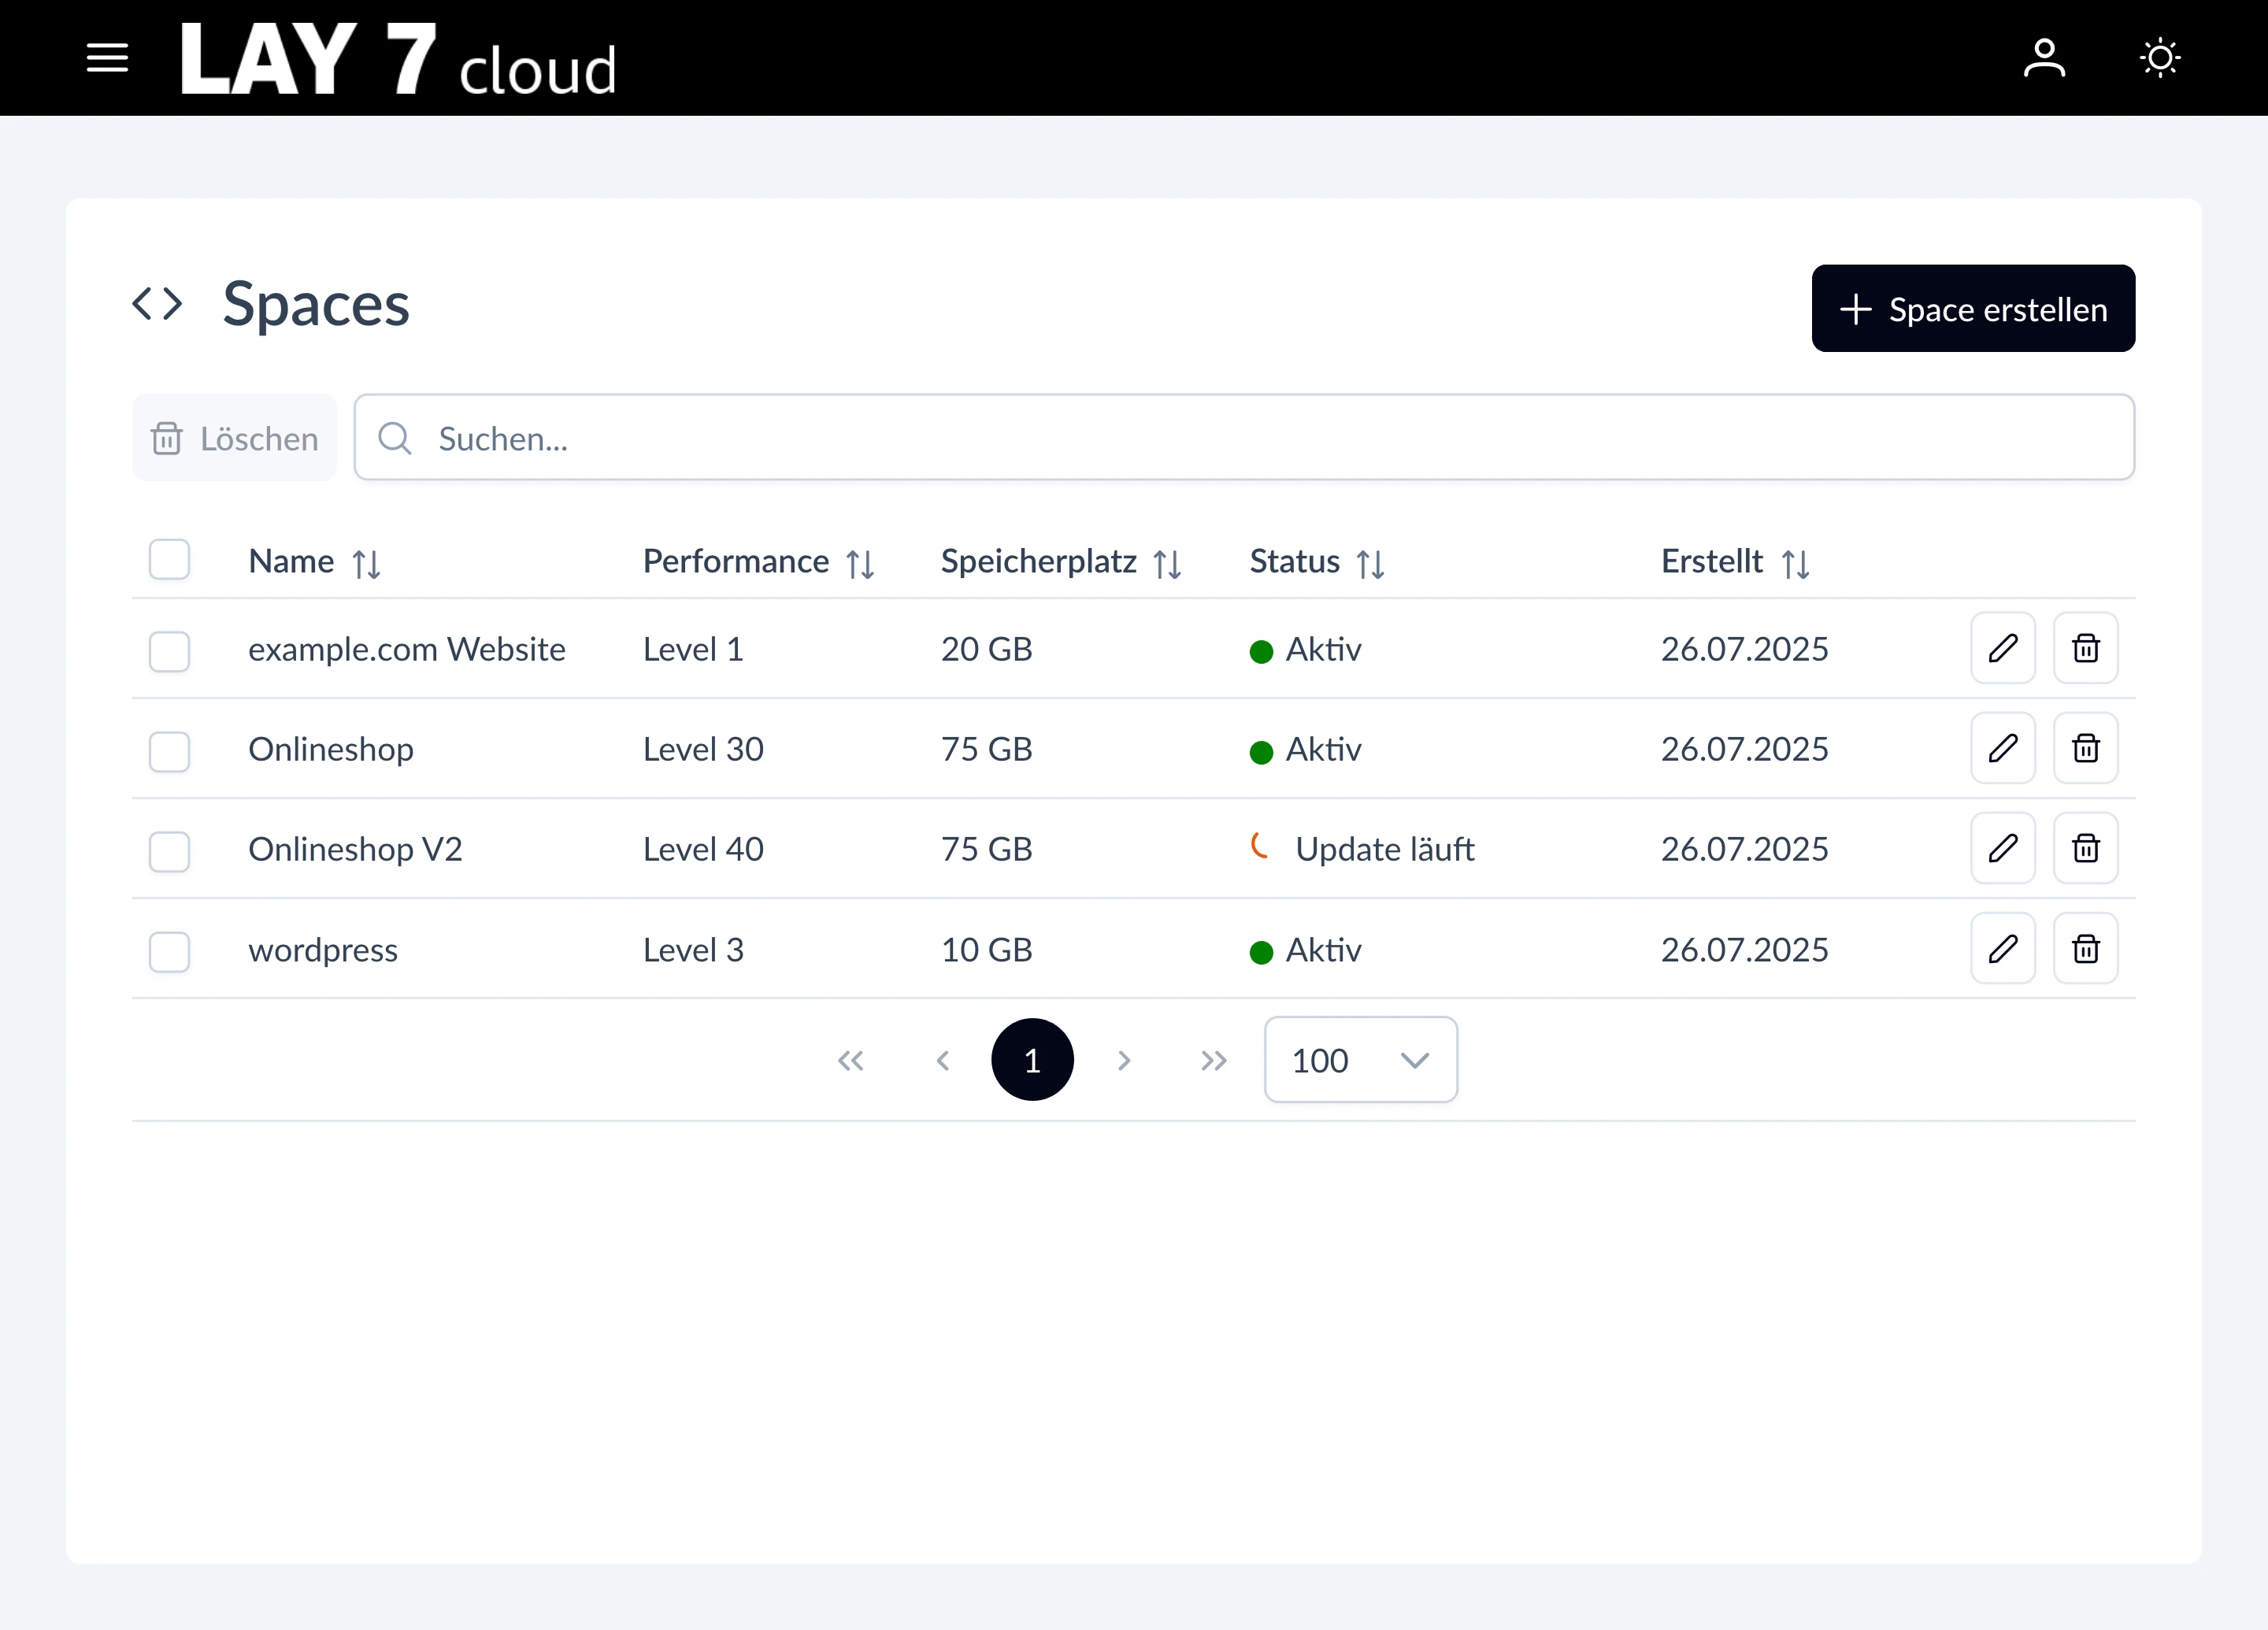Edit the wordpress space
The height and width of the screenshot is (1630, 2268).
(x=2002, y=948)
